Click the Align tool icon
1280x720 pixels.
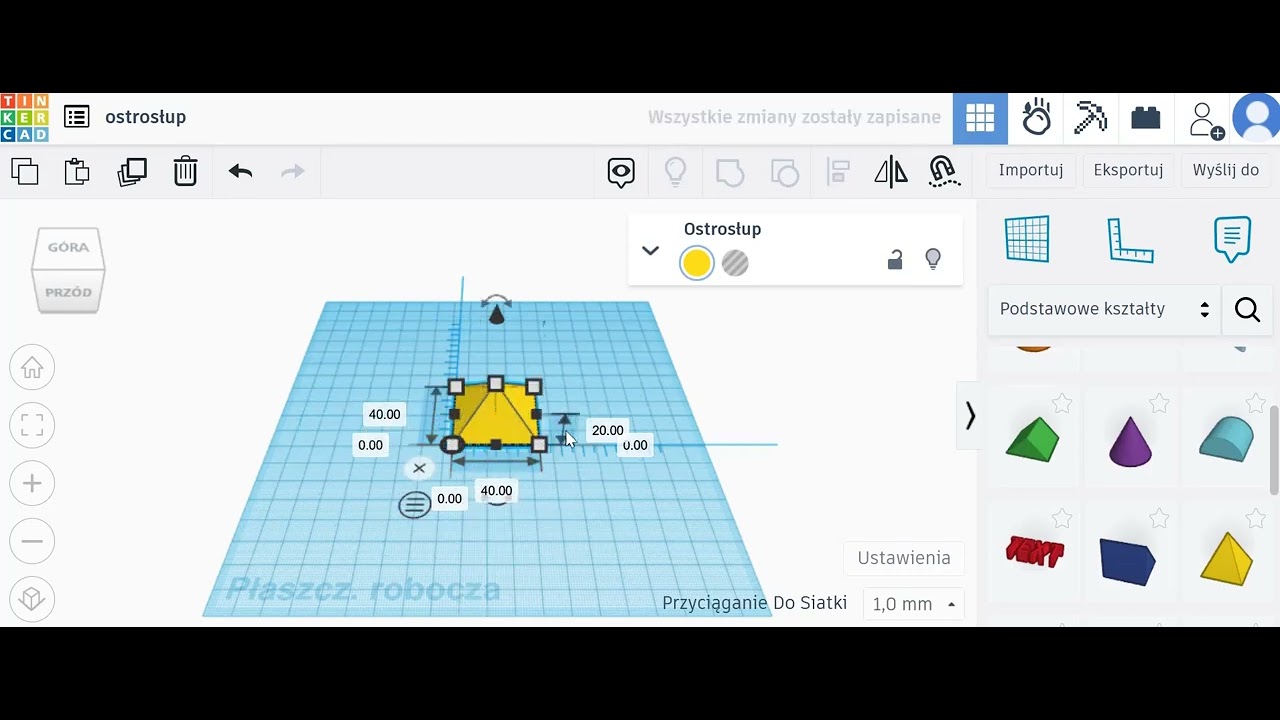click(838, 172)
